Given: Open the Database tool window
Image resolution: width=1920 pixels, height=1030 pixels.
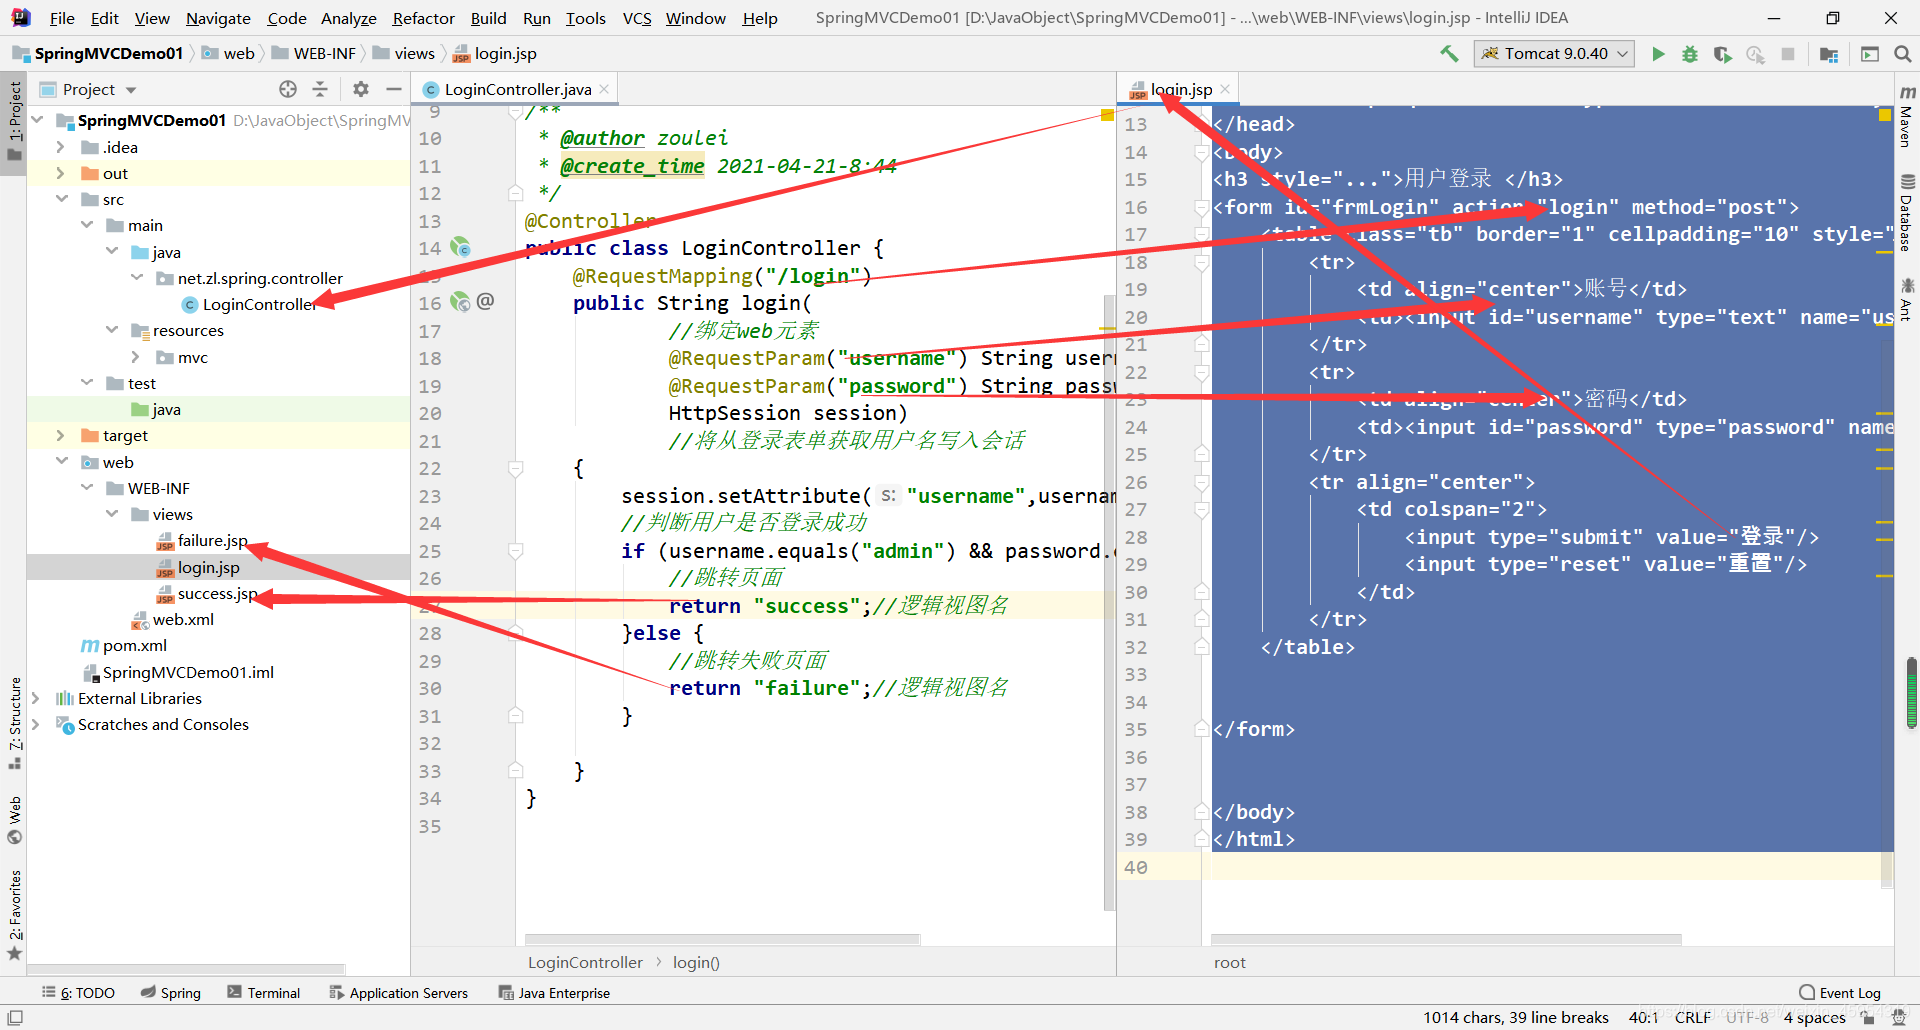Looking at the screenshot, I should (x=1907, y=212).
